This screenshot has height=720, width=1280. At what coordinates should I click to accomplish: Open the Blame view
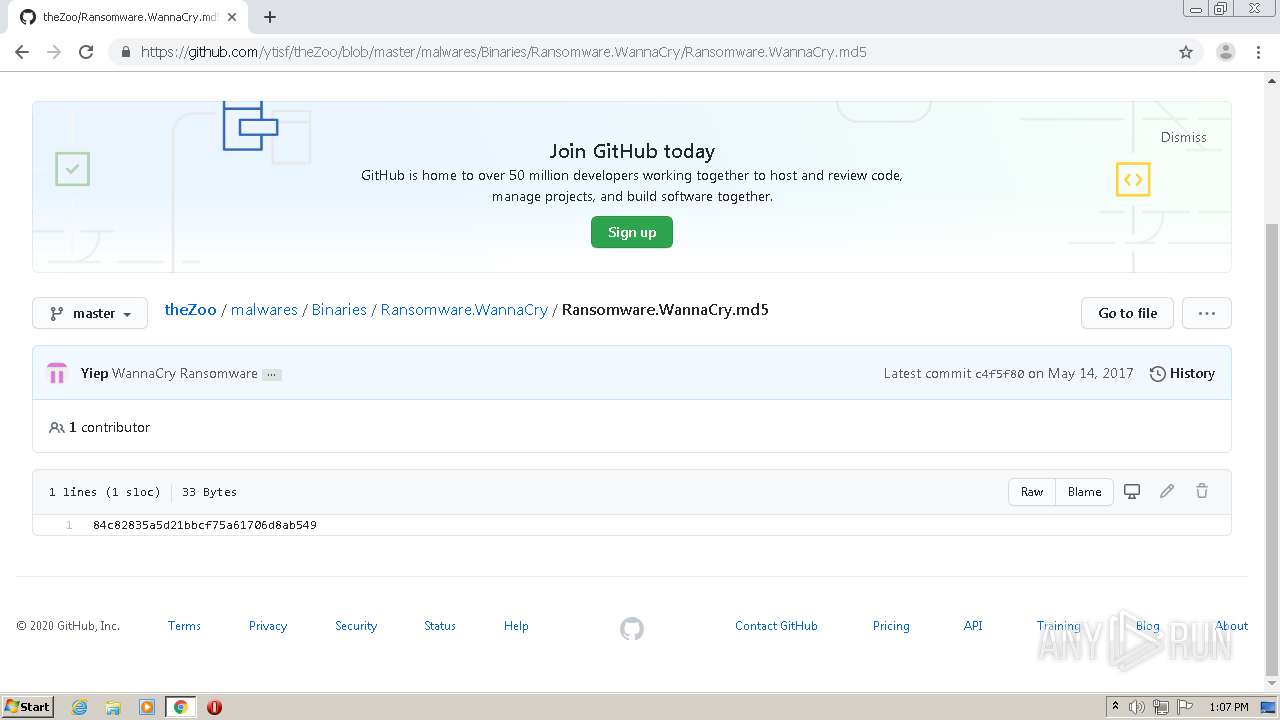click(1084, 491)
